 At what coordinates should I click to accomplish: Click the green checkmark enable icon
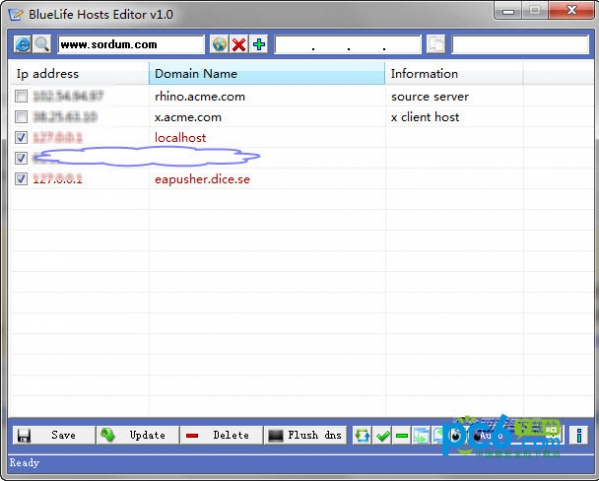[382, 435]
